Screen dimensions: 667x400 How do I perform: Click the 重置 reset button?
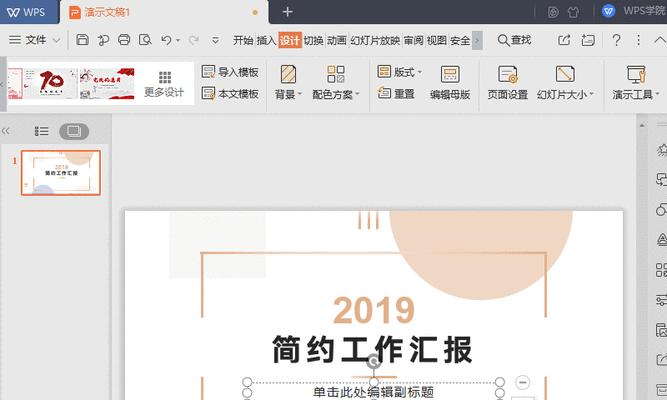(x=396, y=93)
